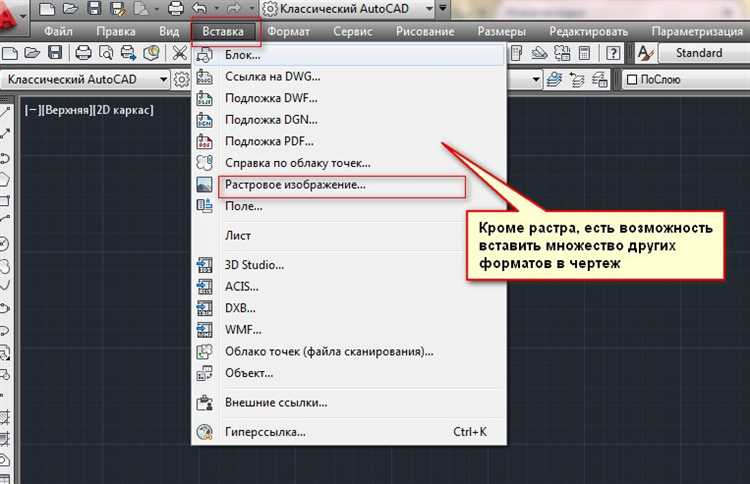The height and width of the screenshot is (484, 750).
Task: Open the Редактировать menu
Action: pyautogui.click(x=589, y=32)
